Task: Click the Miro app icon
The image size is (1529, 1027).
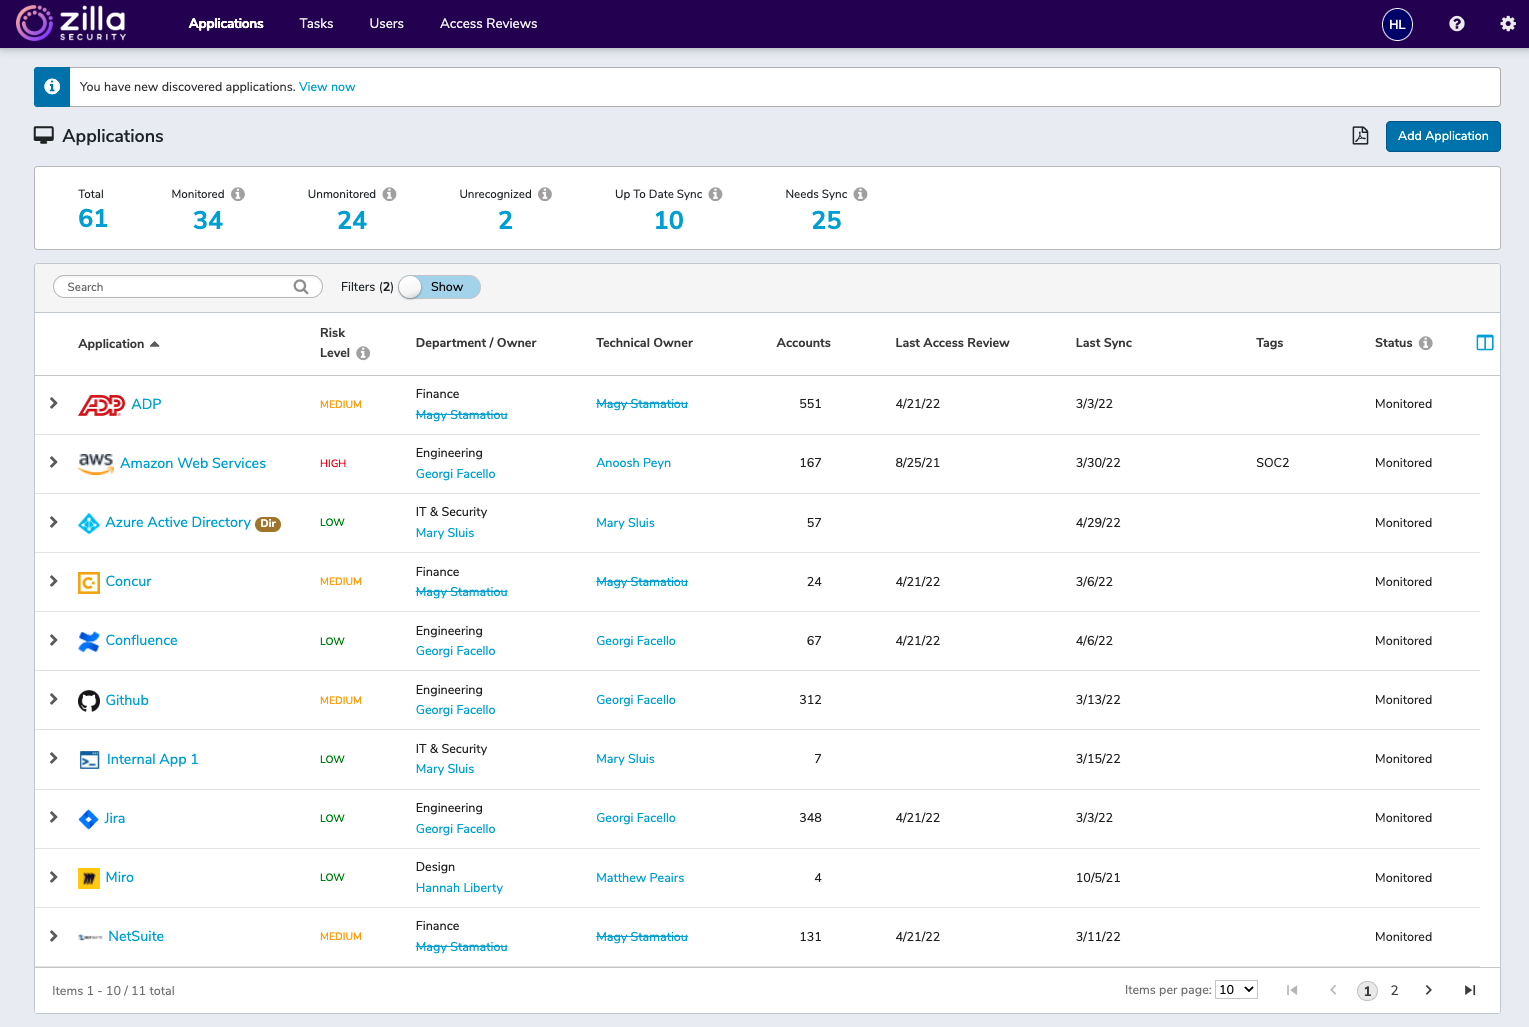Action: point(88,877)
